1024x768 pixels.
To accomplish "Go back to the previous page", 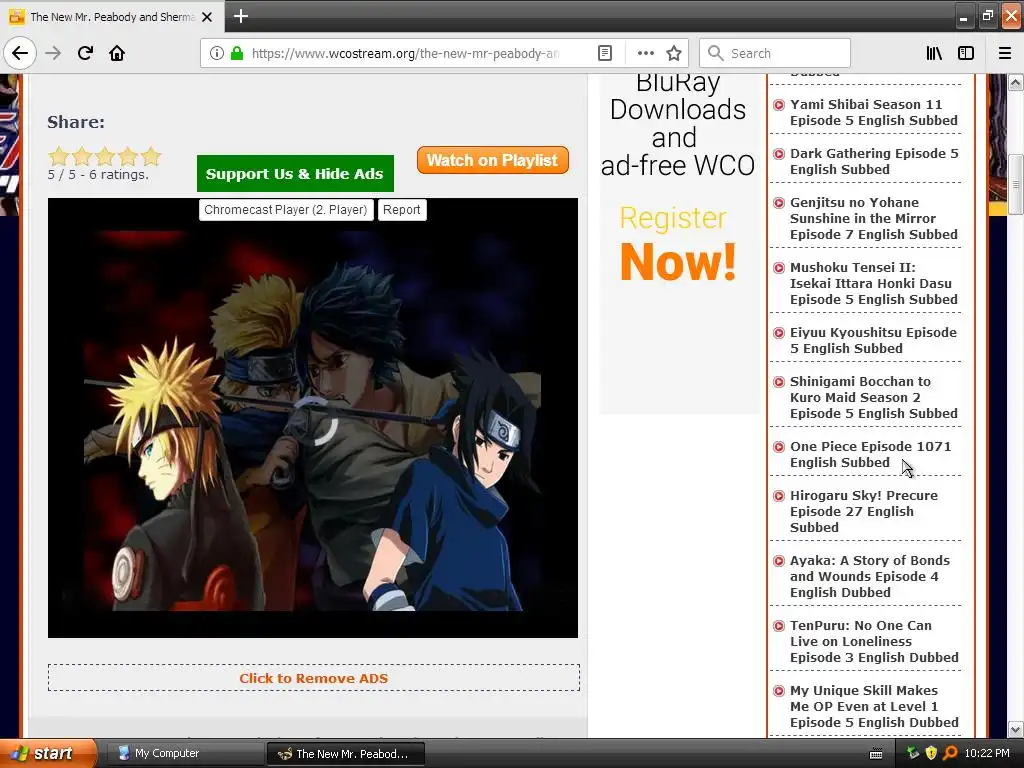I will point(20,54).
